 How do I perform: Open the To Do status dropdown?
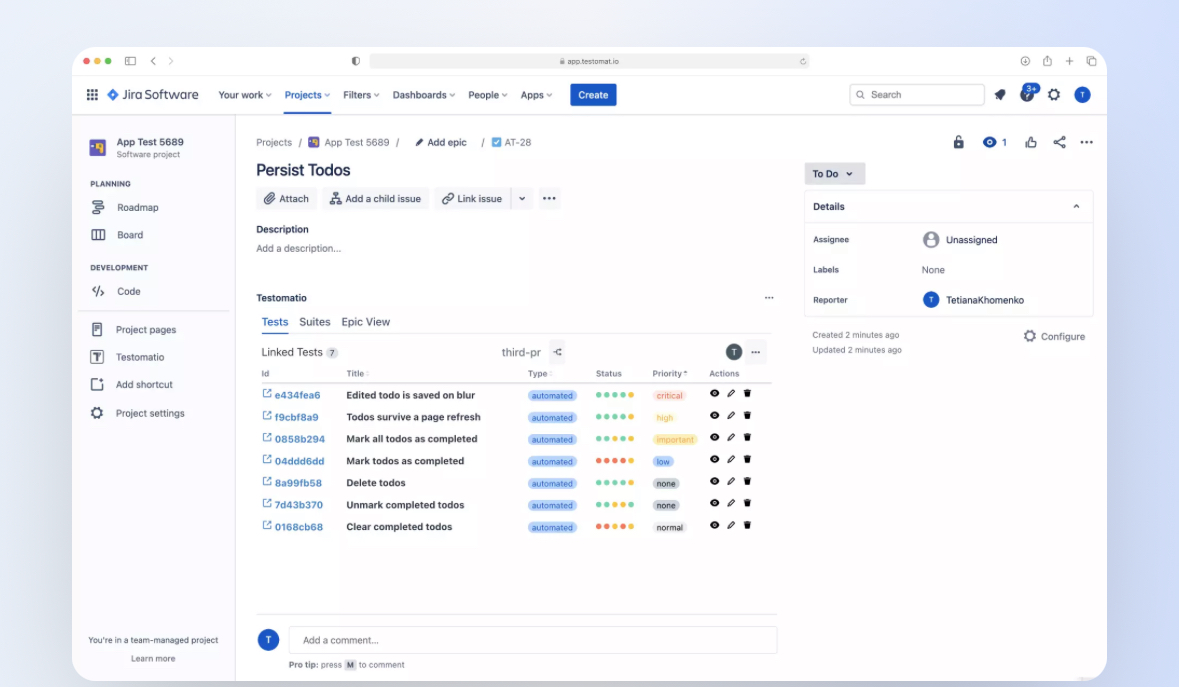[x=834, y=173]
